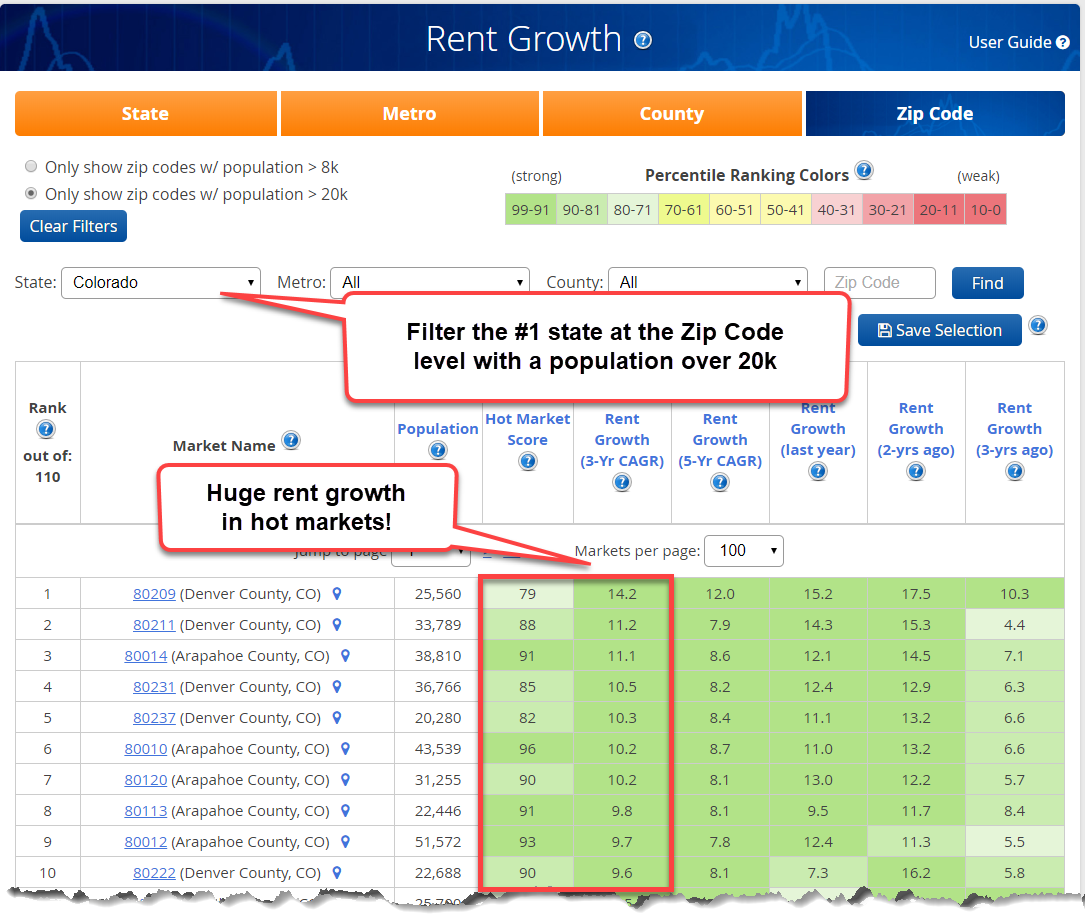This screenshot has height=916, width=1085.
Task: Sort by Hot Market Score header
Action: click(528, 429)
